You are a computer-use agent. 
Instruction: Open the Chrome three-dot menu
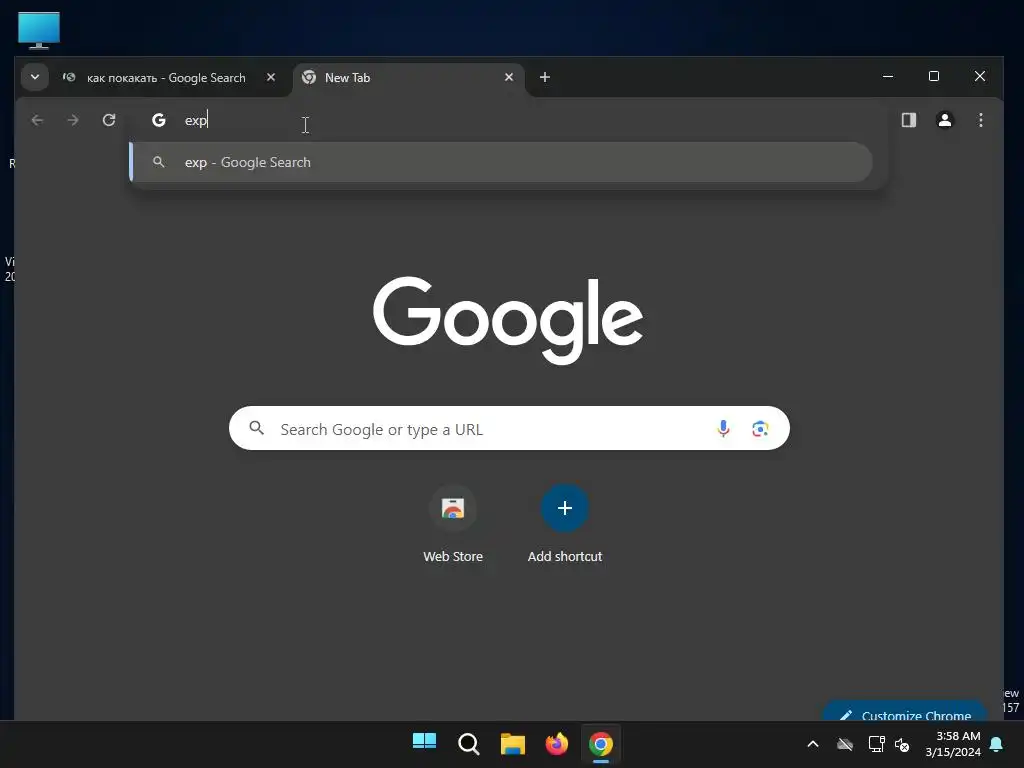click(x=980, y=120)
